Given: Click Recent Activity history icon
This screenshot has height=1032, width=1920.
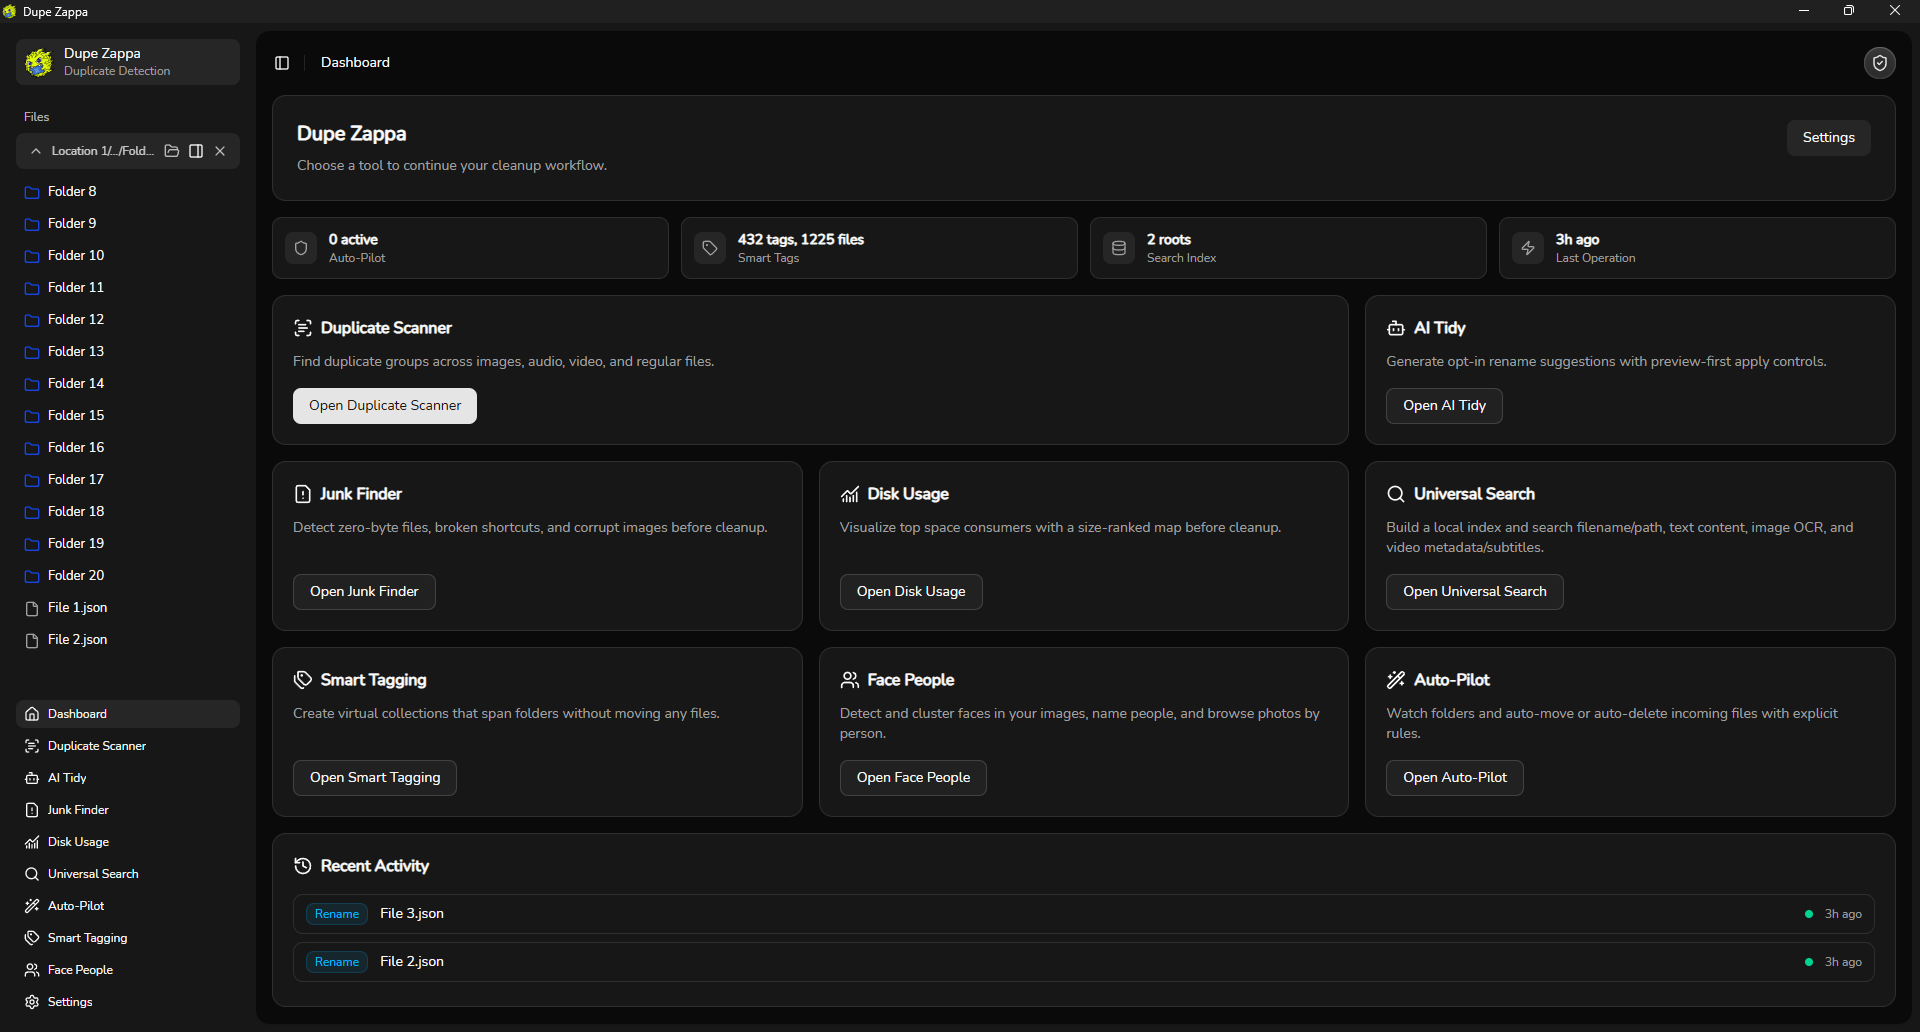Looking at the screenshot, I should click(x=302, y=866).
